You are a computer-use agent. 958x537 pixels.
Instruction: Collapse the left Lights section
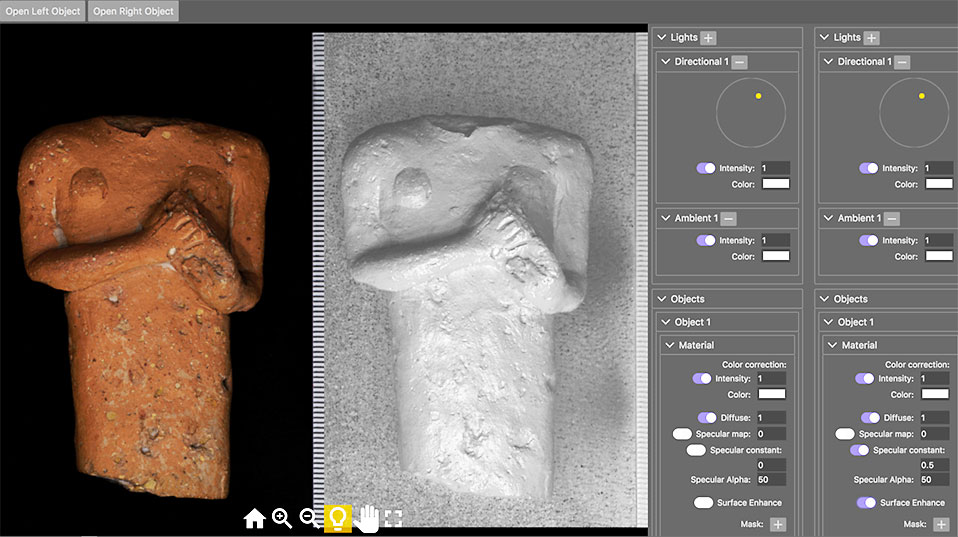click(661, 38)
